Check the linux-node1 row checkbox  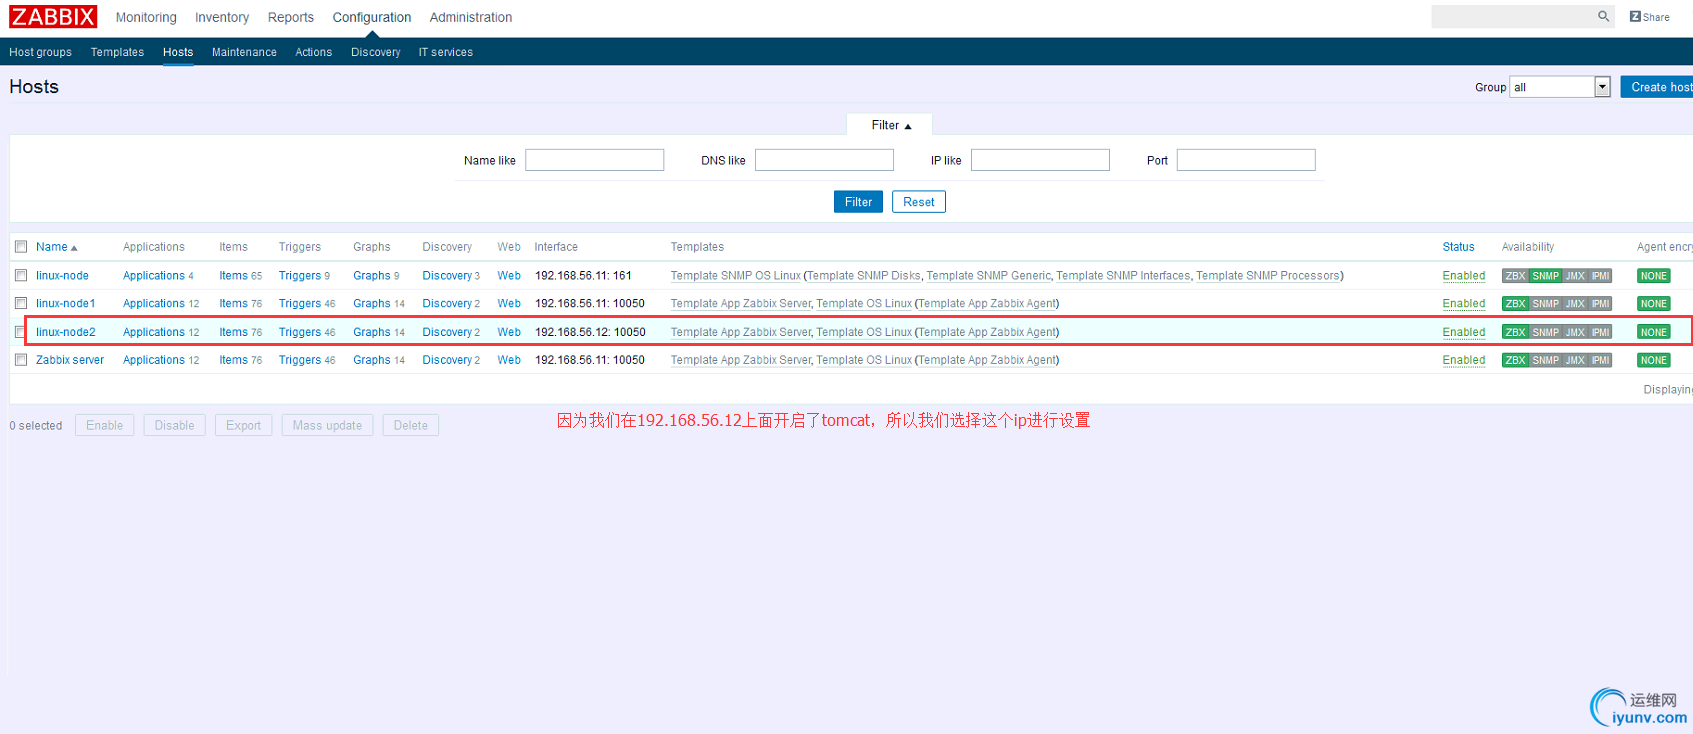pyautogui.click(x=21, y=303)
